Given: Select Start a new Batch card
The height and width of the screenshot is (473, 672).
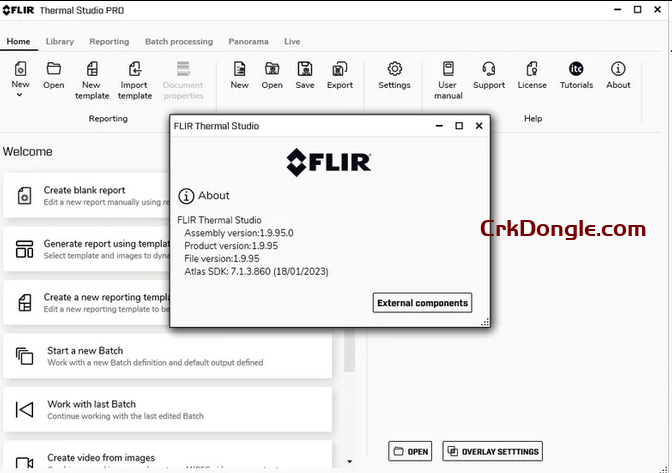Looking at the screenshot, I should coord(167,357).
